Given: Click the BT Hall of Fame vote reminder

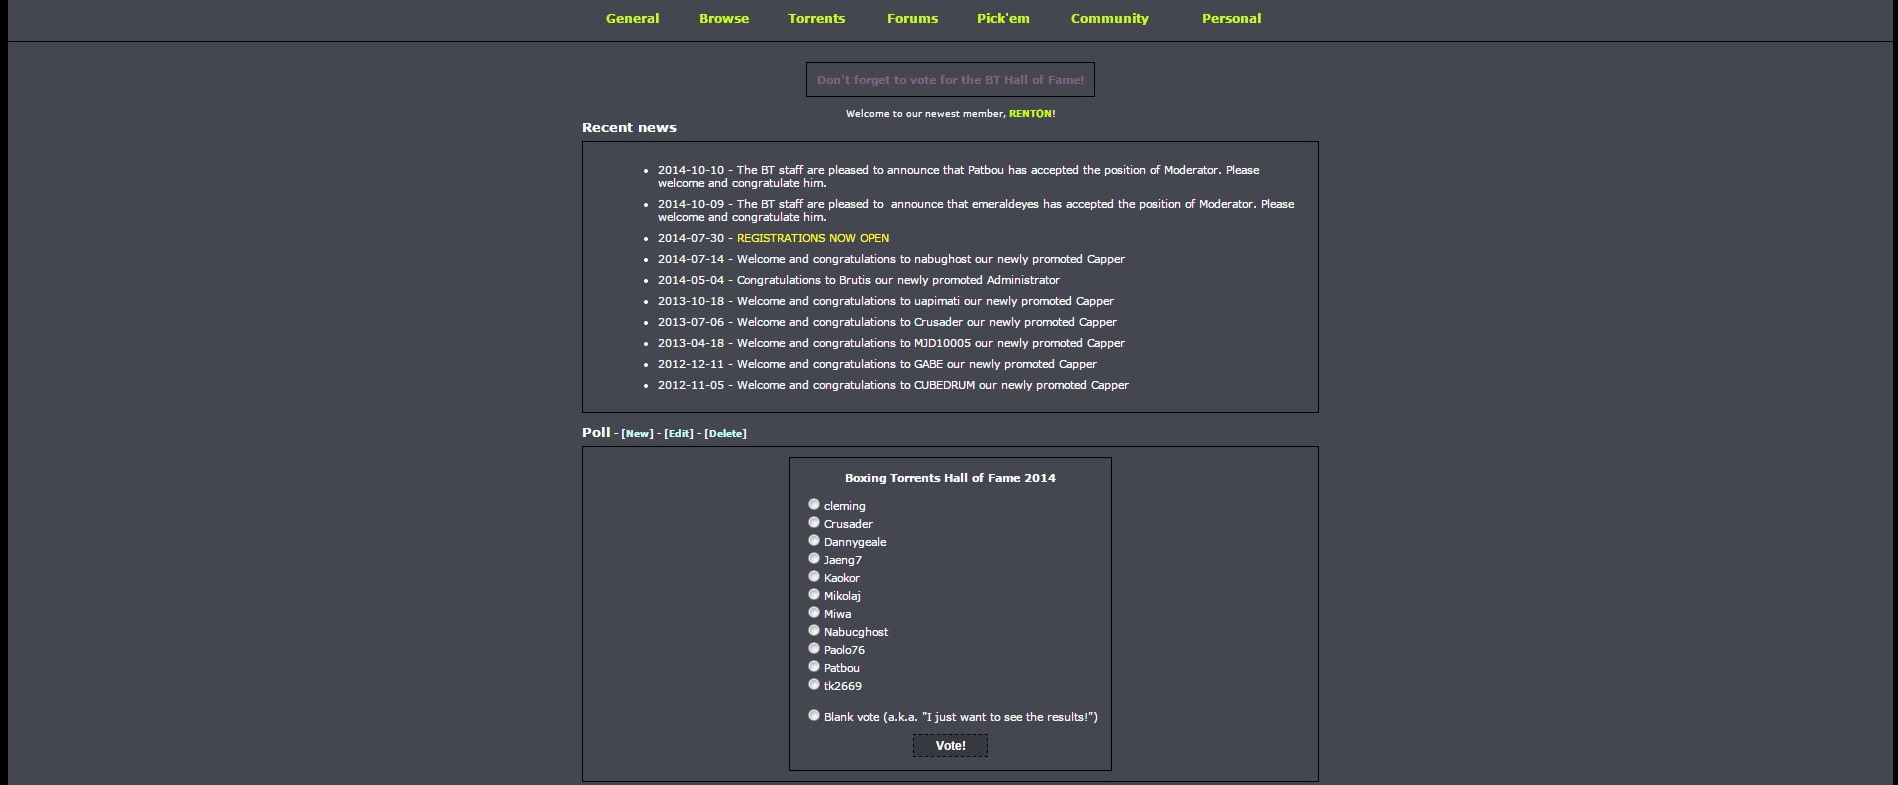Looking at the screenshot, I should point(950,80).
